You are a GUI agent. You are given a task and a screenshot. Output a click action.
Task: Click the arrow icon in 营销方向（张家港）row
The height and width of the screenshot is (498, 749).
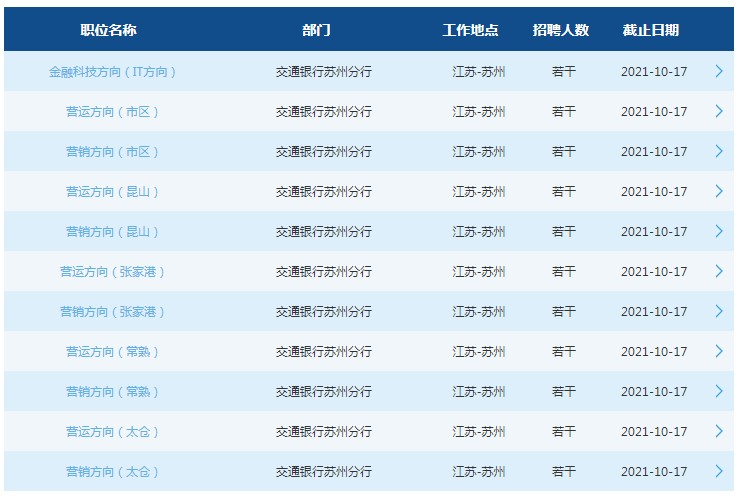[718, 312]
